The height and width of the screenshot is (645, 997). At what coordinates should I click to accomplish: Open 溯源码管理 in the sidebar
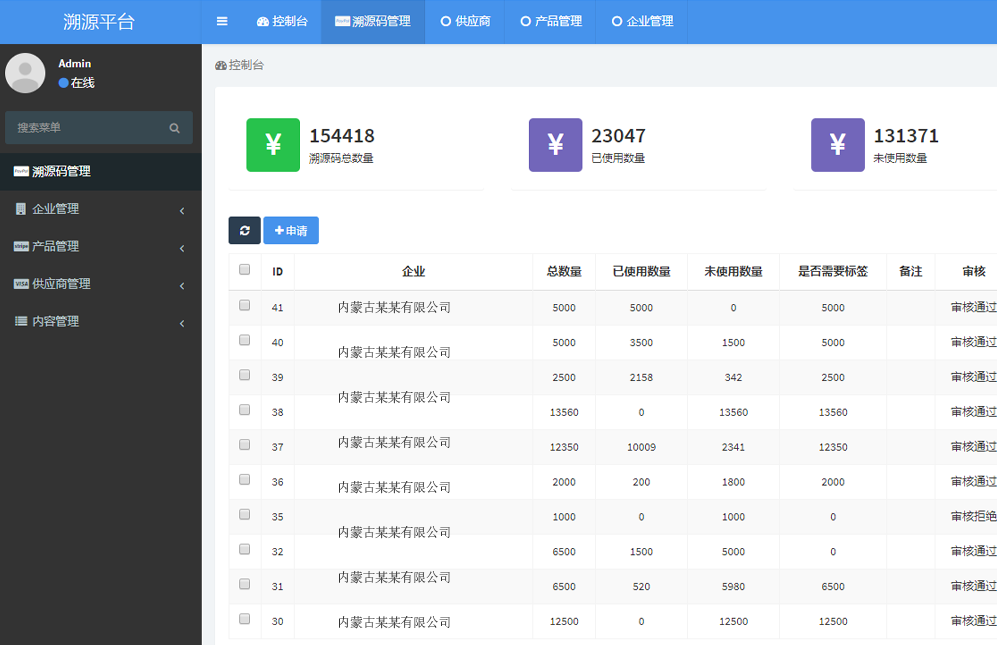click(100, 172)
